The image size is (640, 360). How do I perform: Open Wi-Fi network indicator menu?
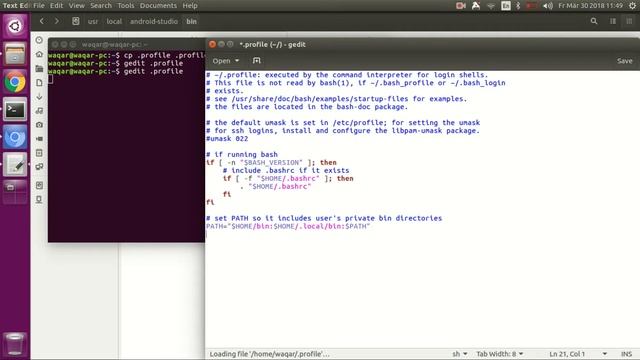tap(491, 6)
